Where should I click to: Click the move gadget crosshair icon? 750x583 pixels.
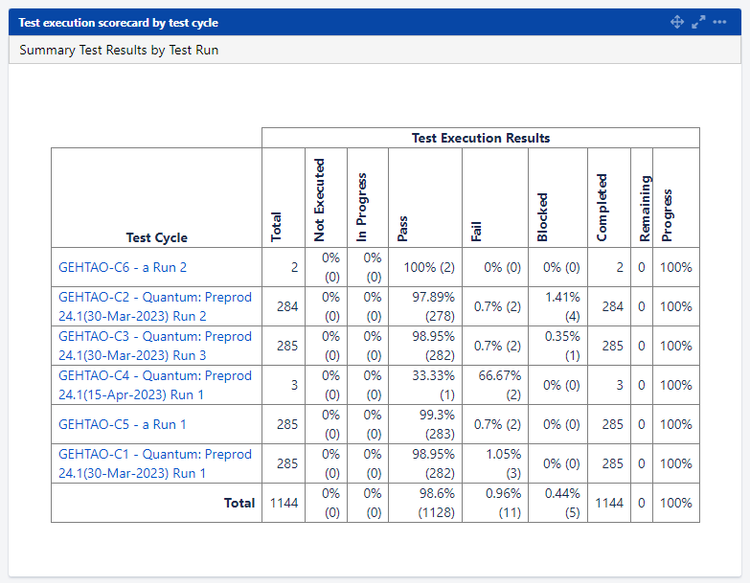(x=676, y=22)
